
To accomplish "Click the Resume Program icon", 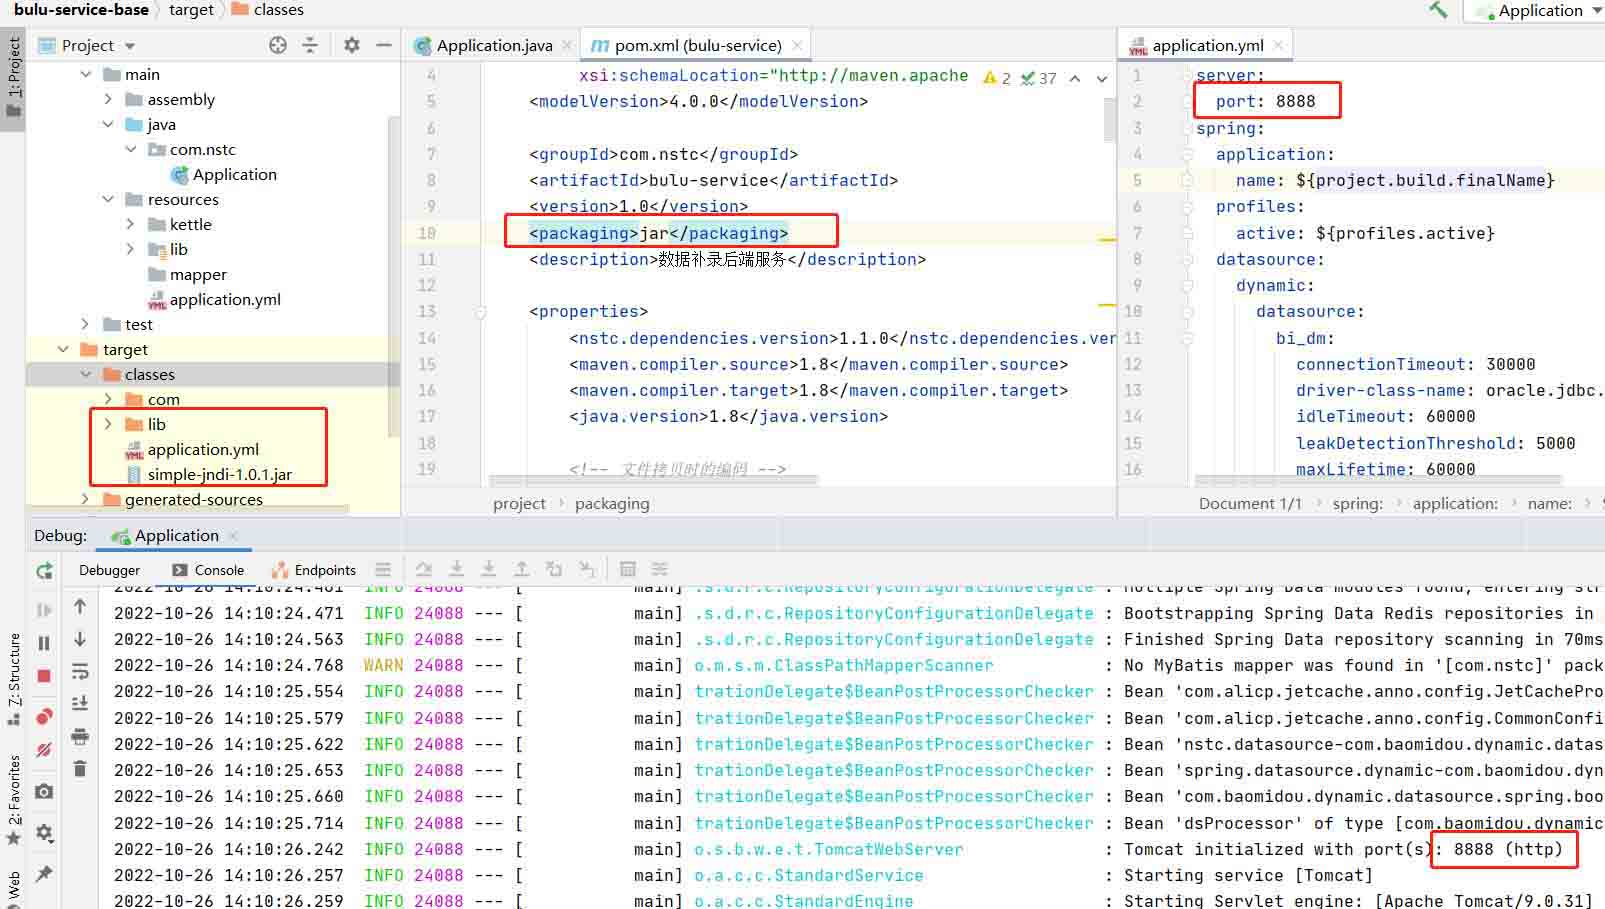I will click(x=44, y=609).
